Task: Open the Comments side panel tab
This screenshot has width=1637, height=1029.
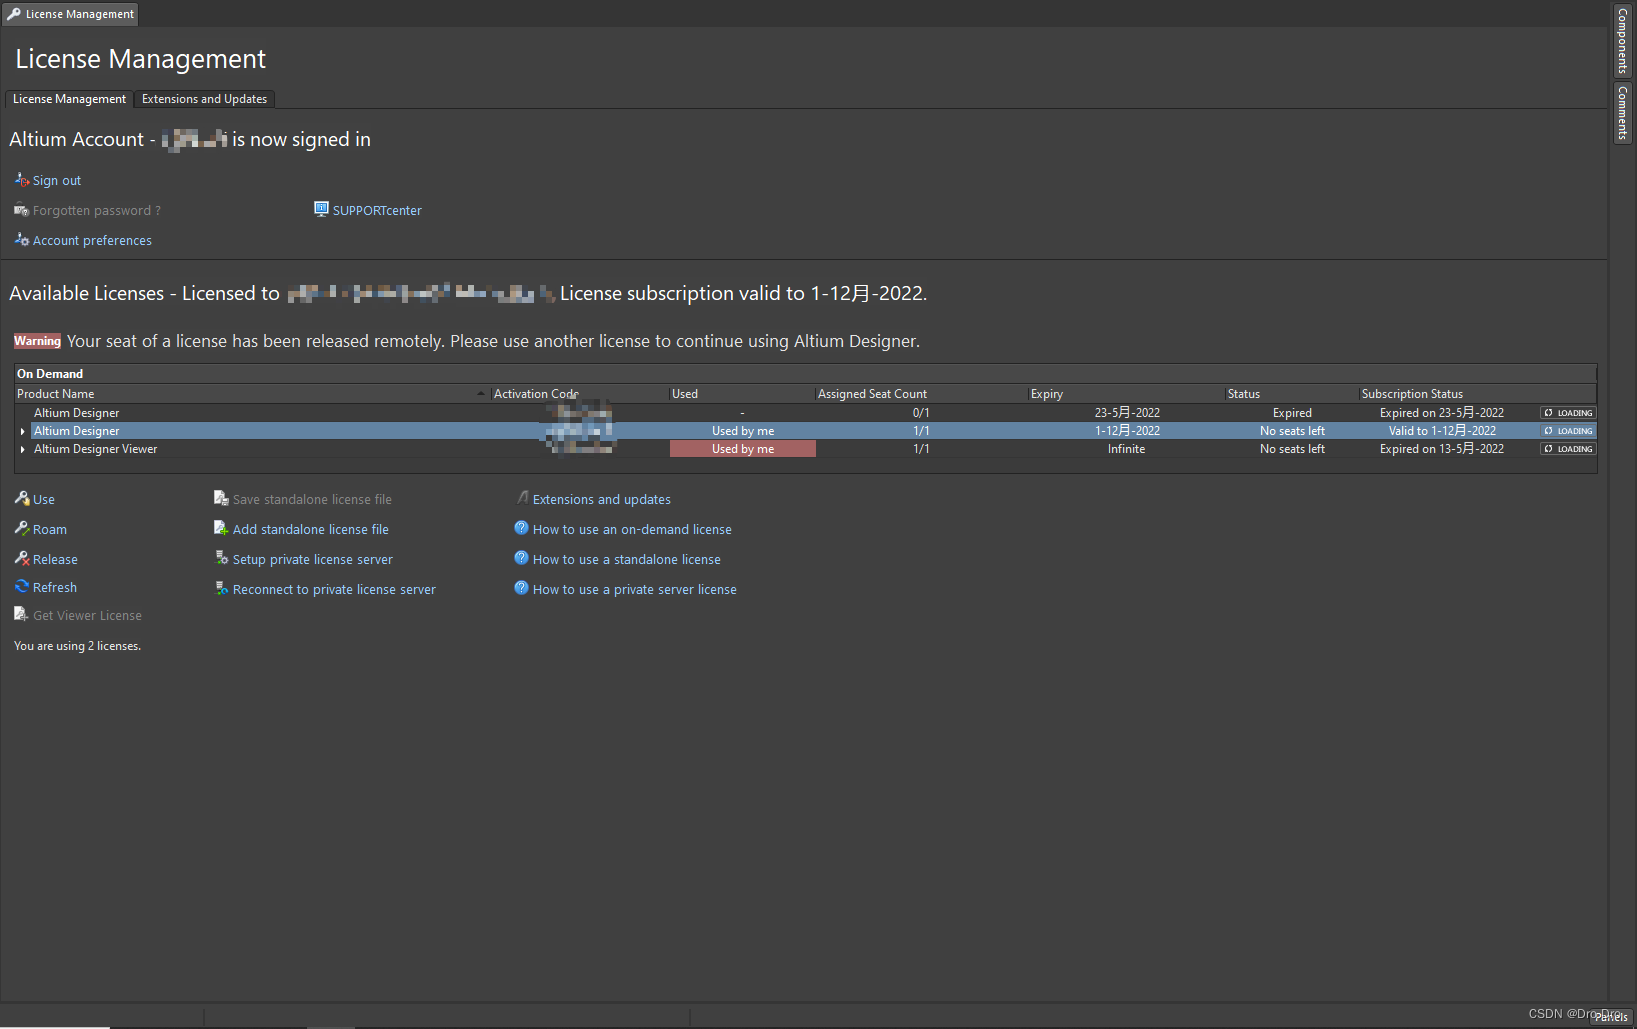Action: pos(1622,113)
